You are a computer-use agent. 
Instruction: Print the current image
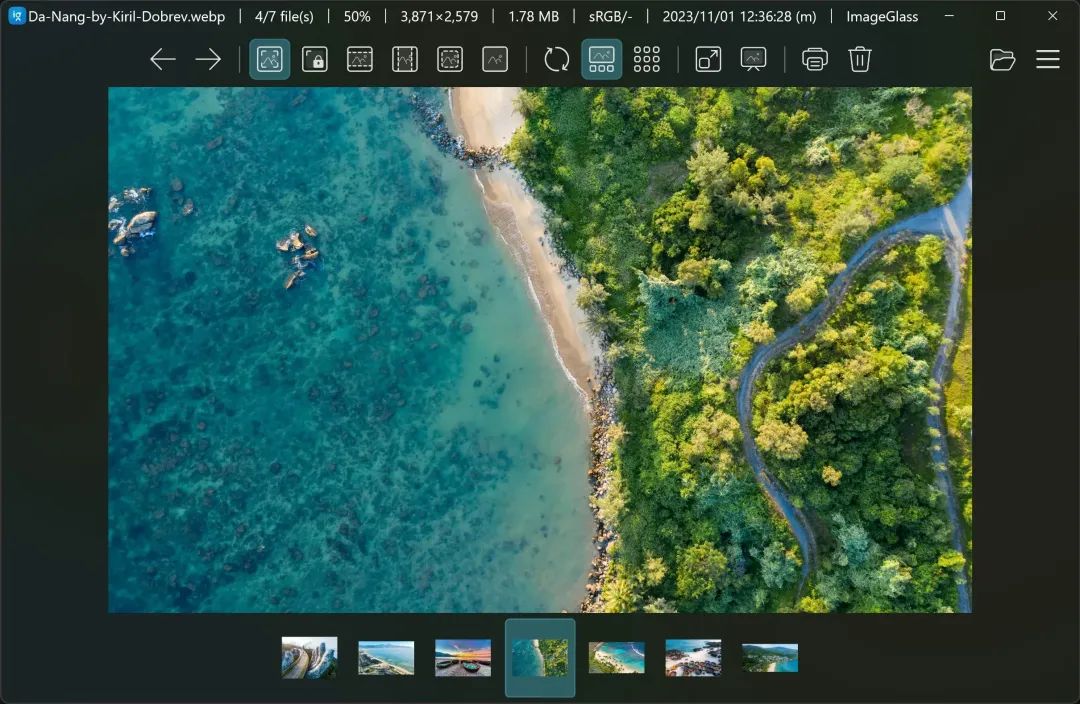[815, 60]
